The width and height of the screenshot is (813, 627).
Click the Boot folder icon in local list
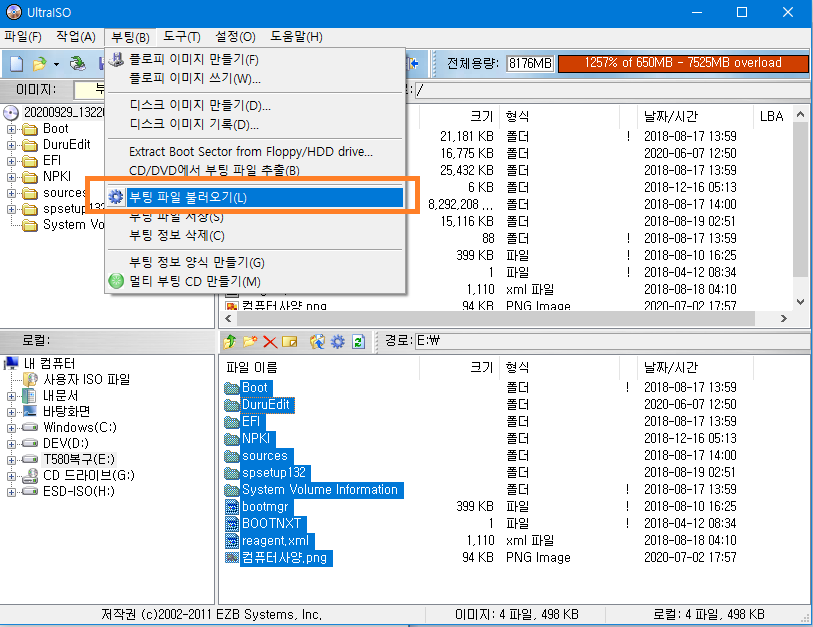[x=232, y=388]
